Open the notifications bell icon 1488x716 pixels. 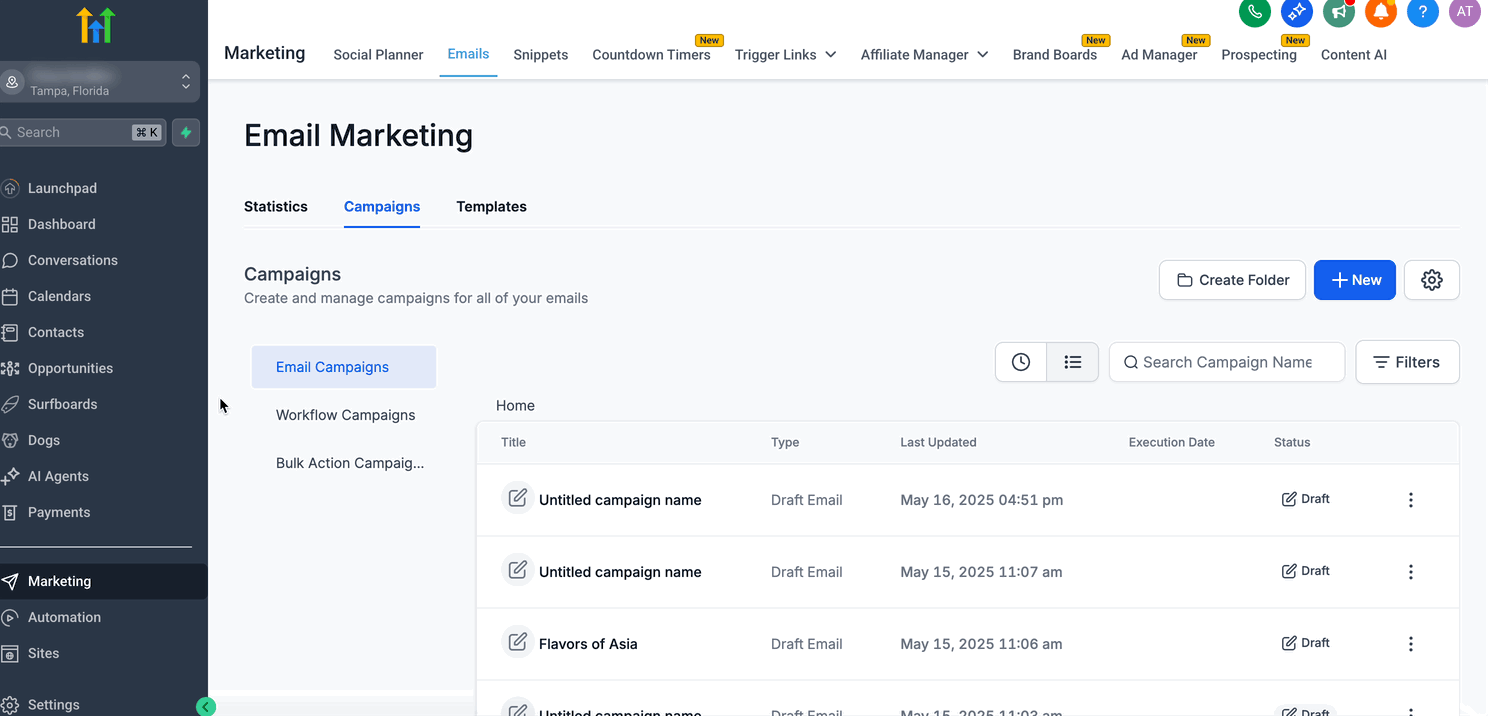tap(1381, 12)
